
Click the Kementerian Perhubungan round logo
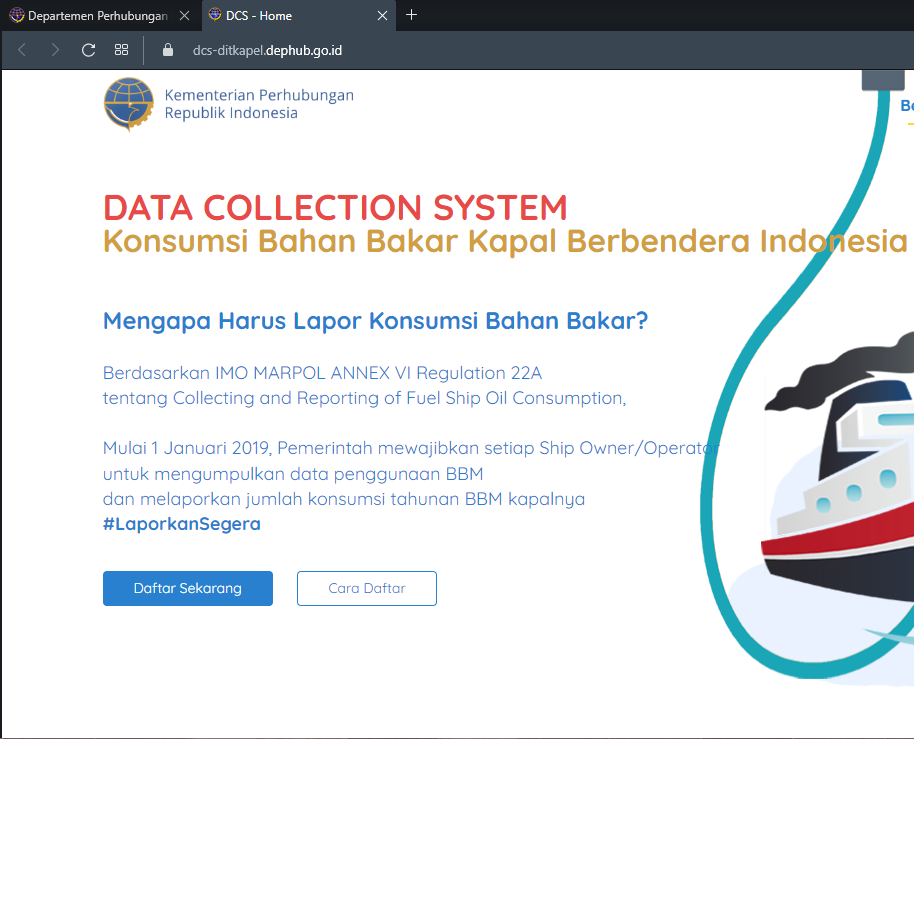(128, 104)
